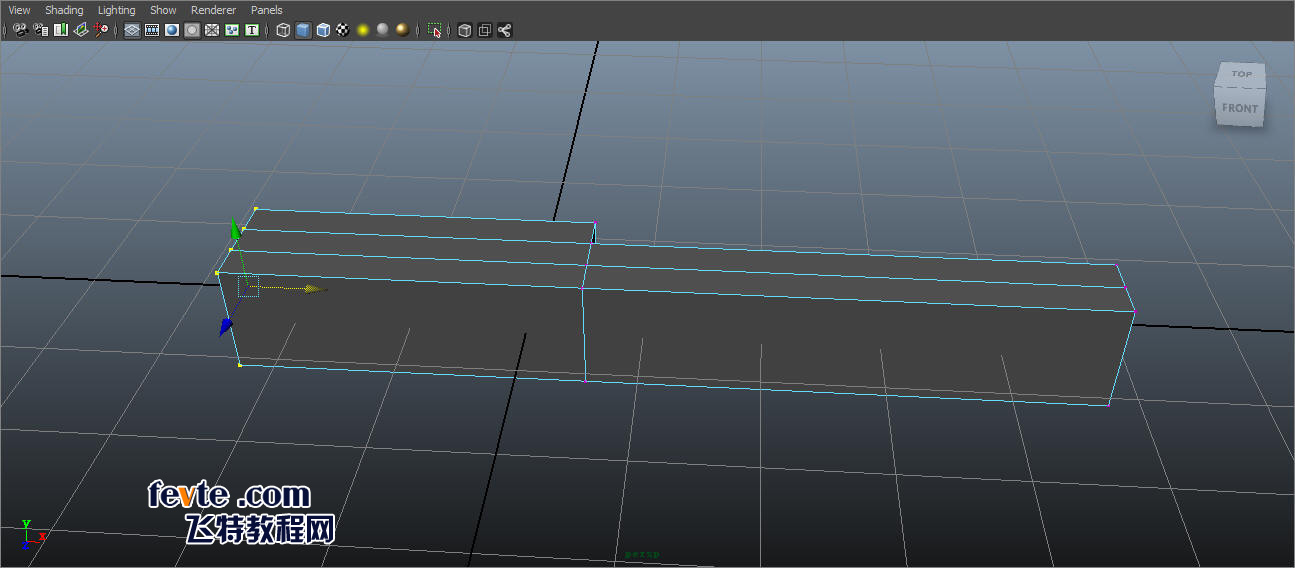1295x568 pixels.
Task: Open the Lighting menu
Action: pos(116,10)
